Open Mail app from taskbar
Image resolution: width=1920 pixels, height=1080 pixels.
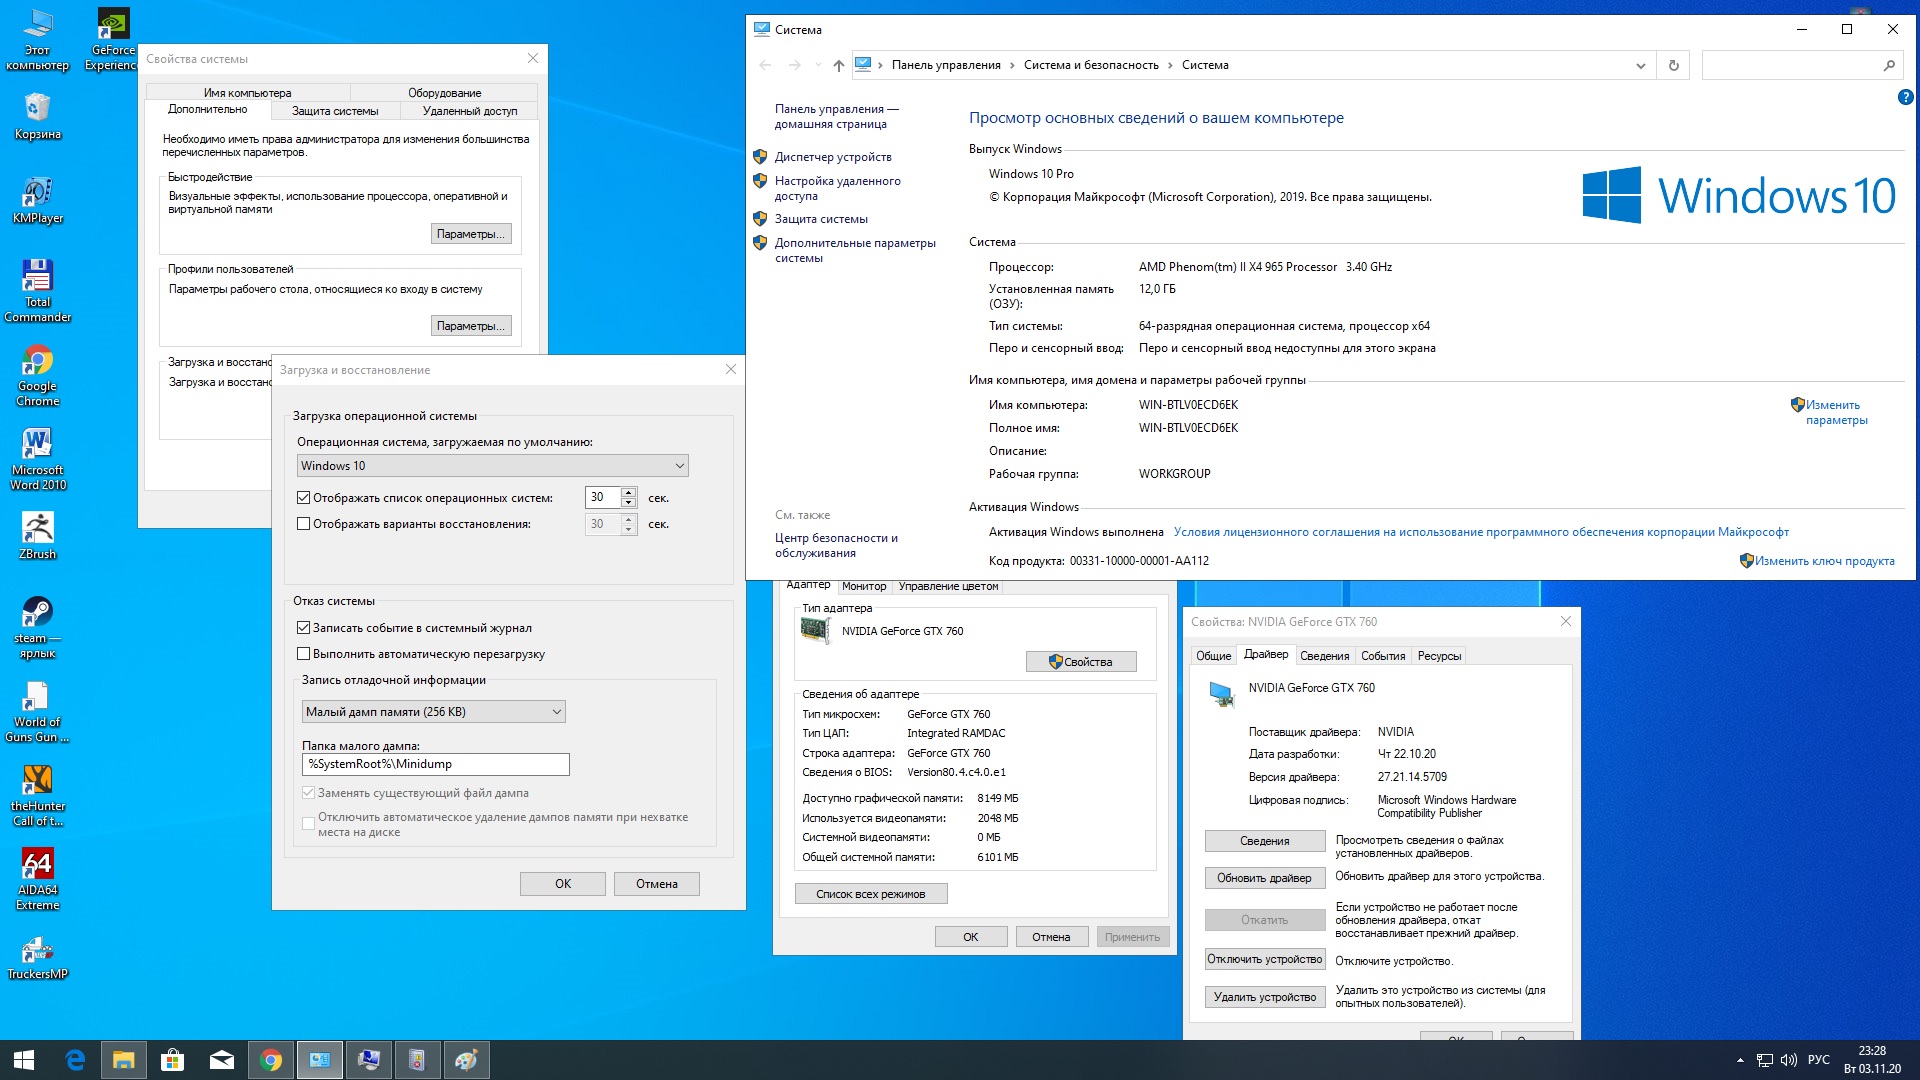click(x=221, y=1060)
